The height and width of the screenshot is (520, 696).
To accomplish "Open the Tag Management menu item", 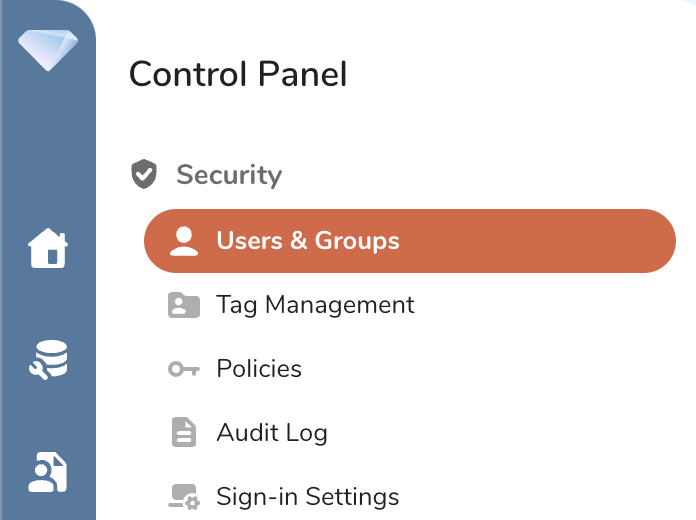I will tap(315, 305).
